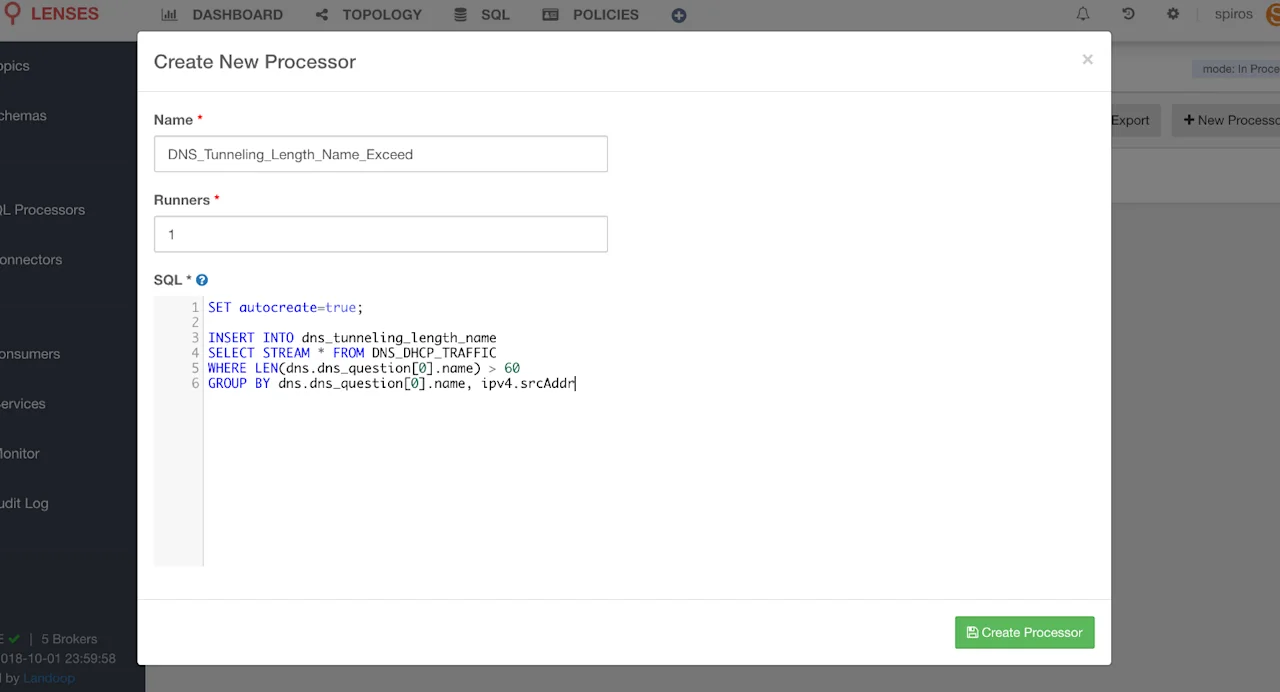The image size is (1280, 692).
Task: Click the Create Processor button
Action: [x=1024, y=632]
